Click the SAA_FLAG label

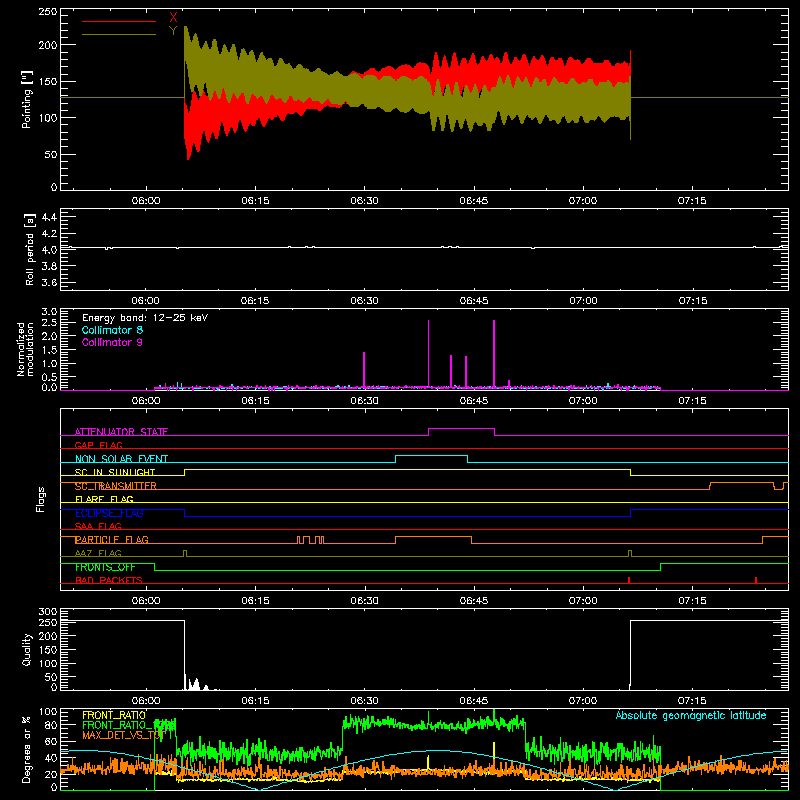tap(98, 526)
